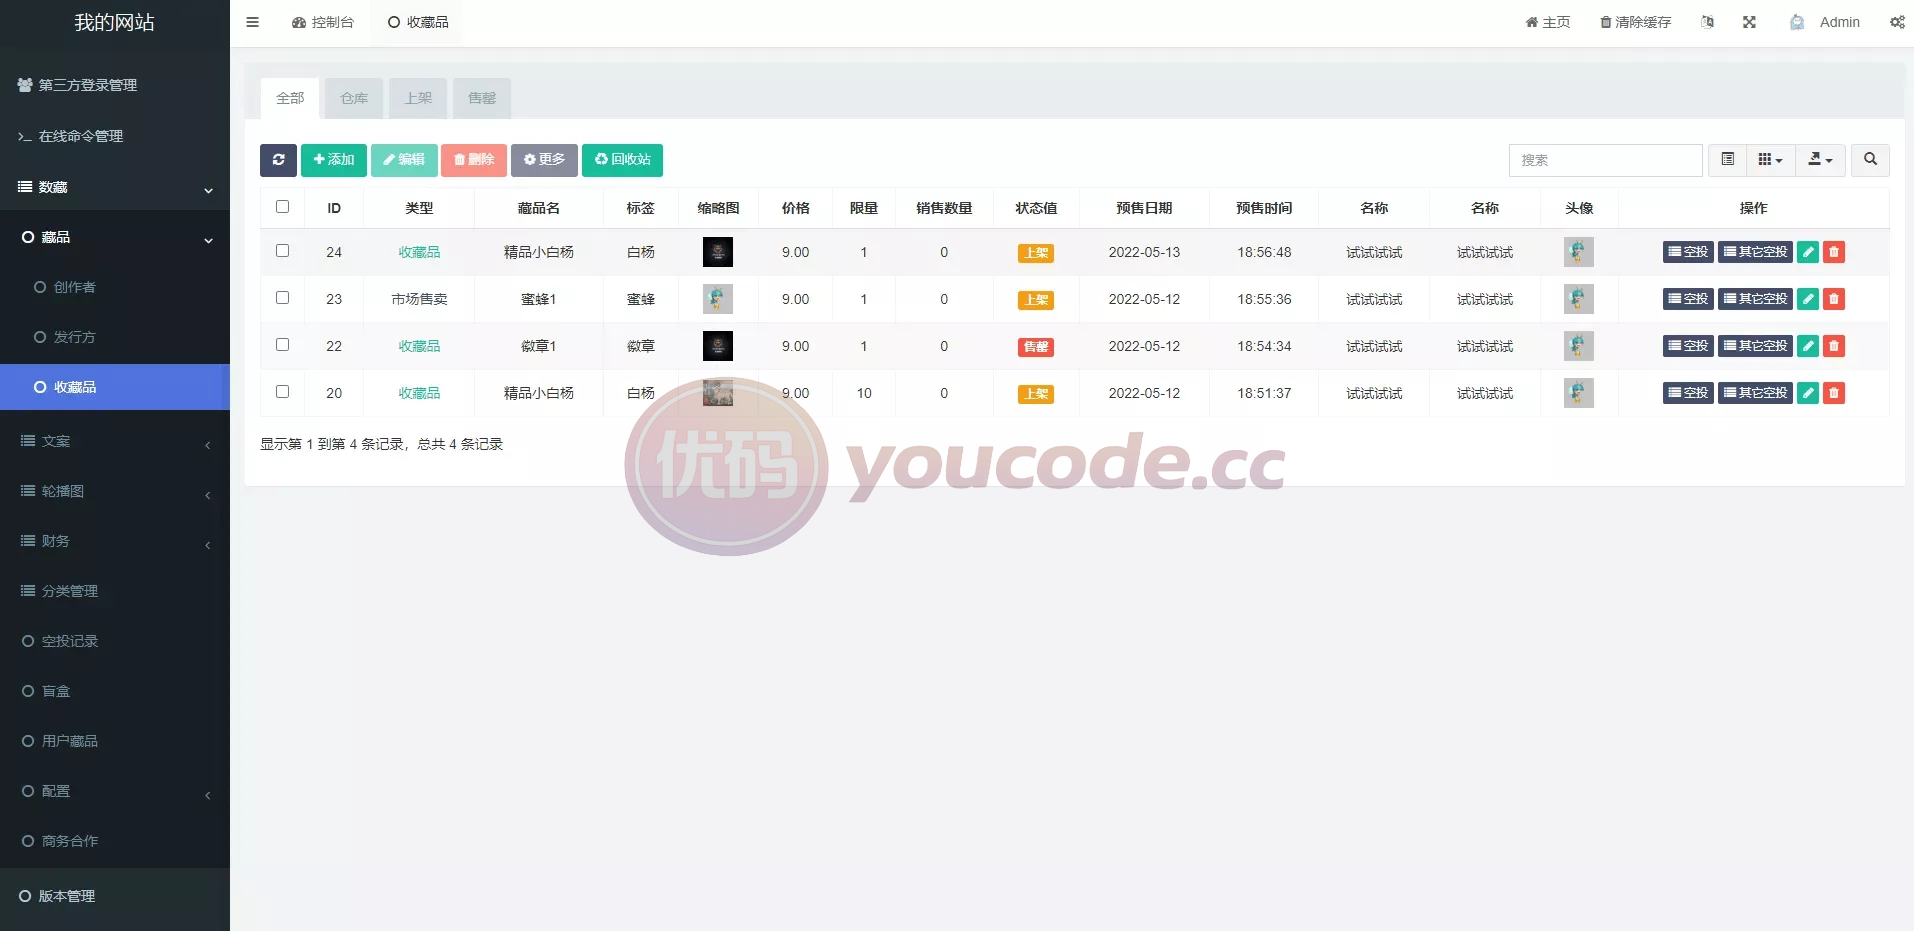1914x931 pixels.
Task: Collapse the 数藏 sidebar menu
Action: [115, 187]
